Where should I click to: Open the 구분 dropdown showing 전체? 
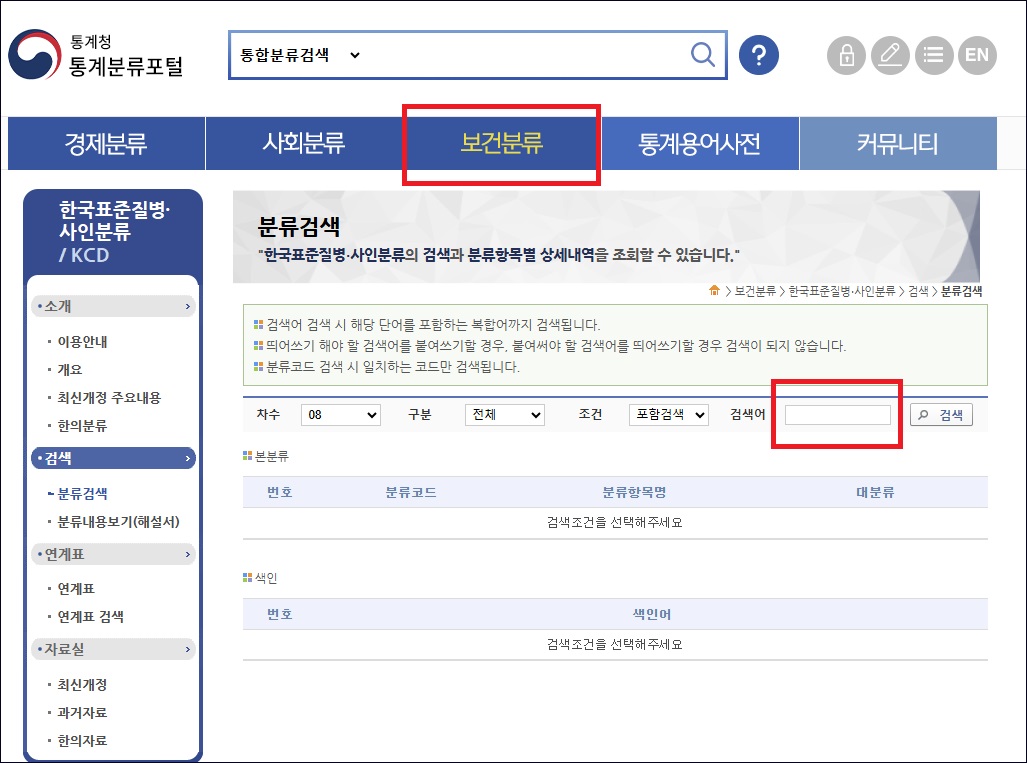pos(504,415)
